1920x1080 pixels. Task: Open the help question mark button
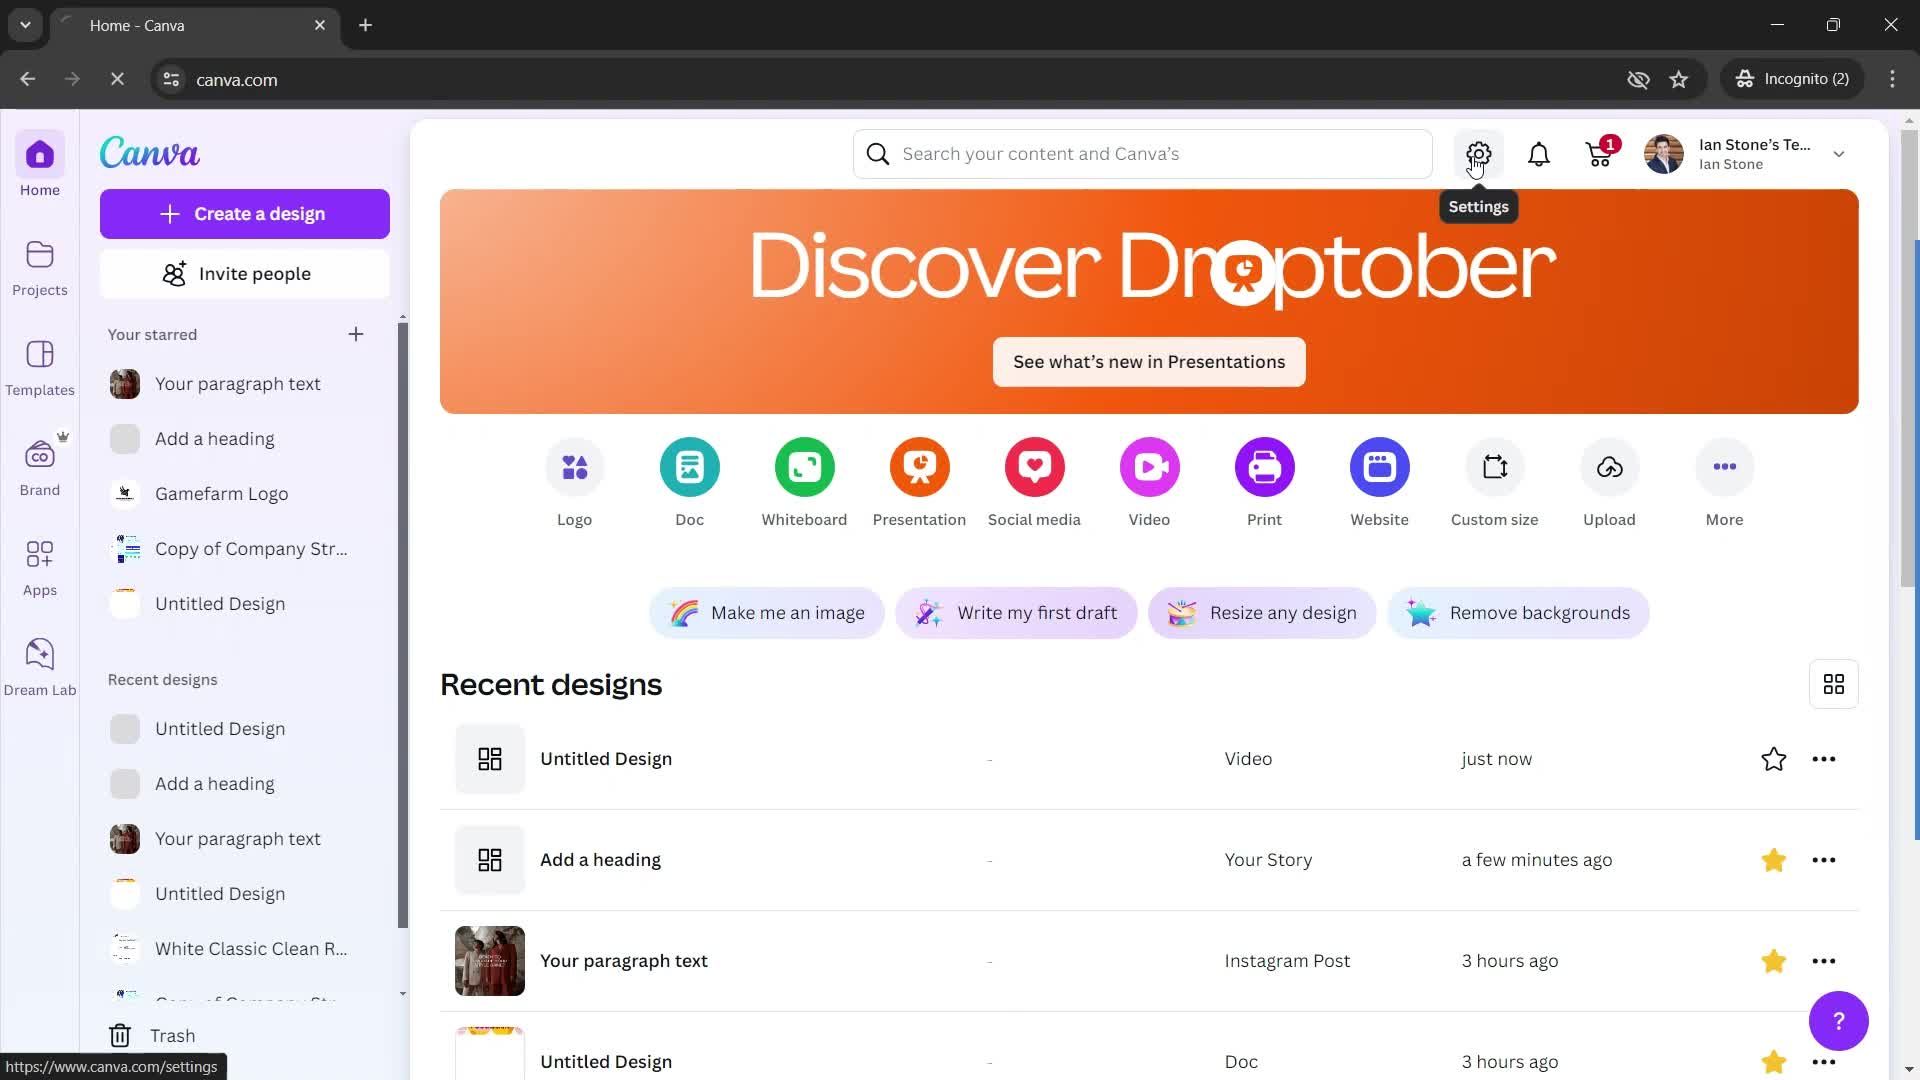click(x=1838, y=1021)
